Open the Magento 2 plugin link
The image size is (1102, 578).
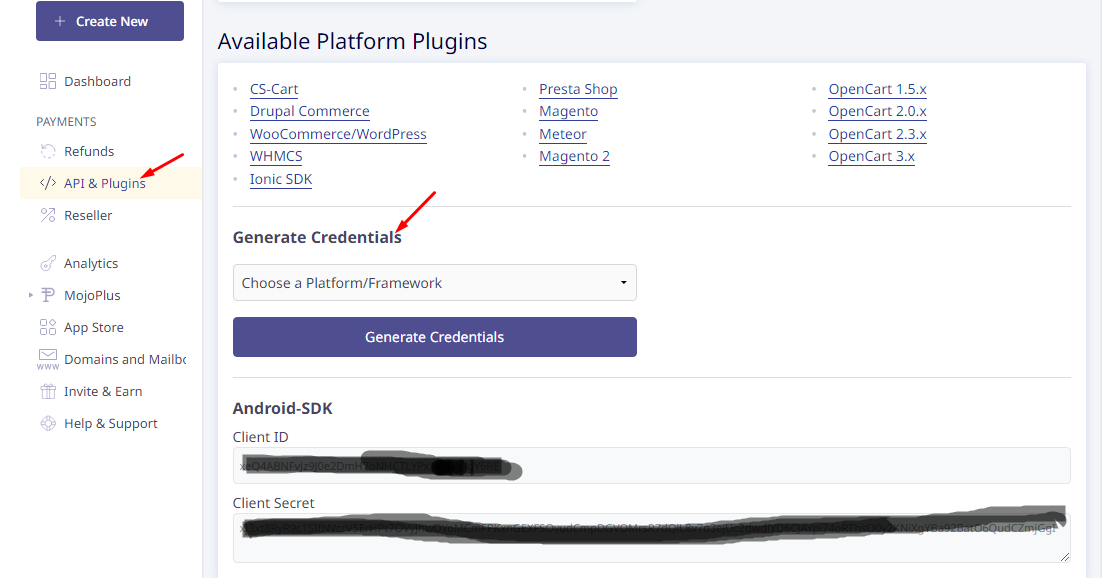tap(574, 156)
